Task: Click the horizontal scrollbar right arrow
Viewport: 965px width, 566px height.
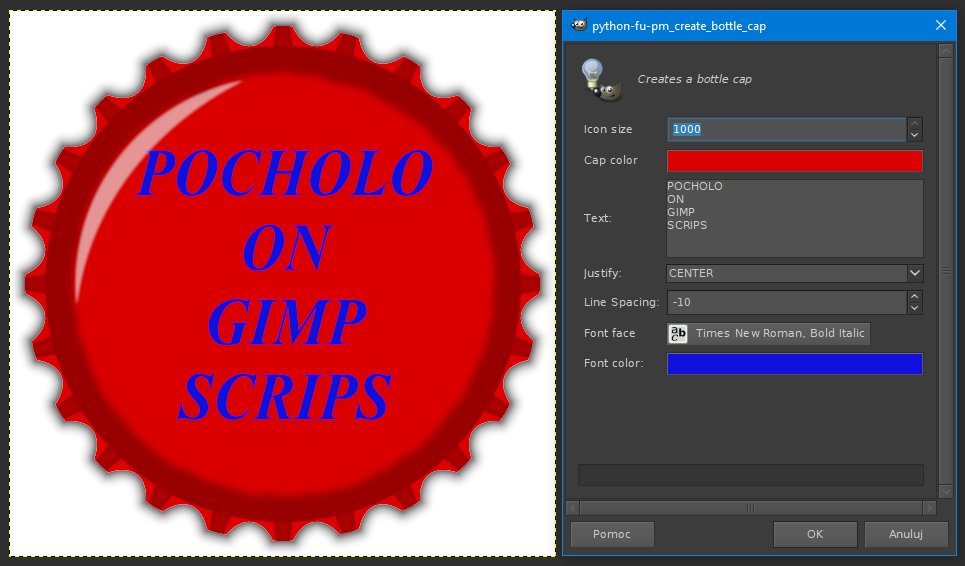Action: point(929,508)
